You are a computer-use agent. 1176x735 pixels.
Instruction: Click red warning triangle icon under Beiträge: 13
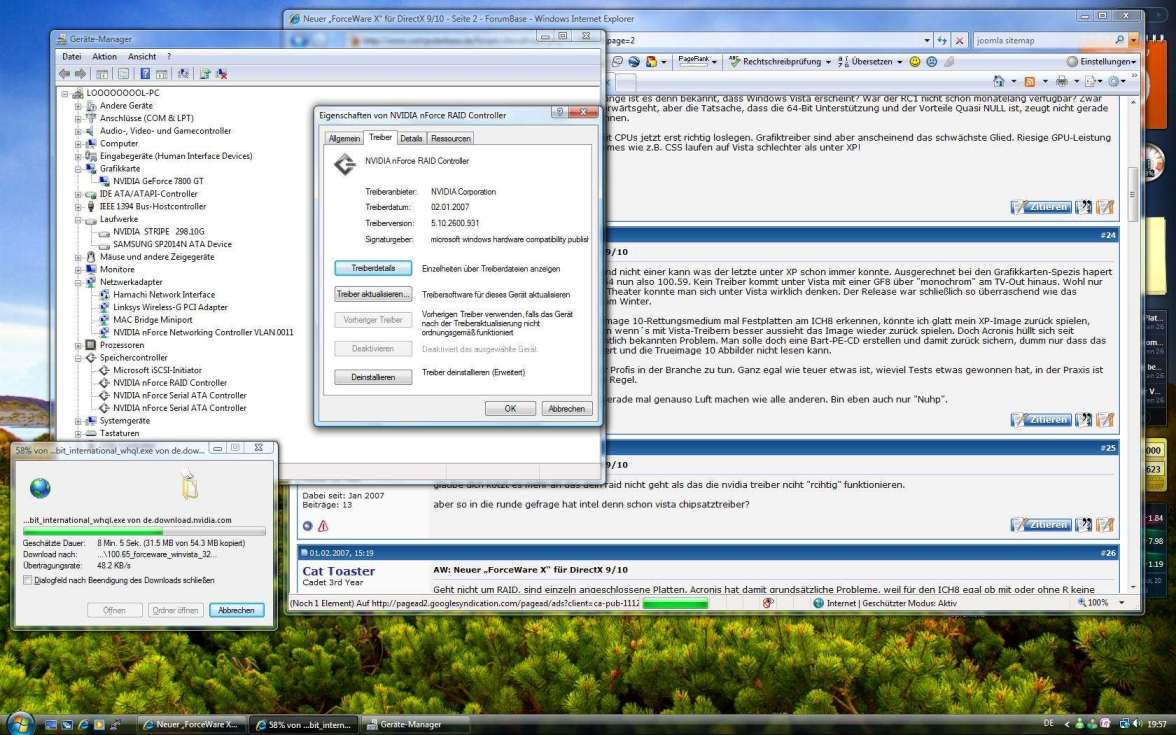tap(323, 526)
